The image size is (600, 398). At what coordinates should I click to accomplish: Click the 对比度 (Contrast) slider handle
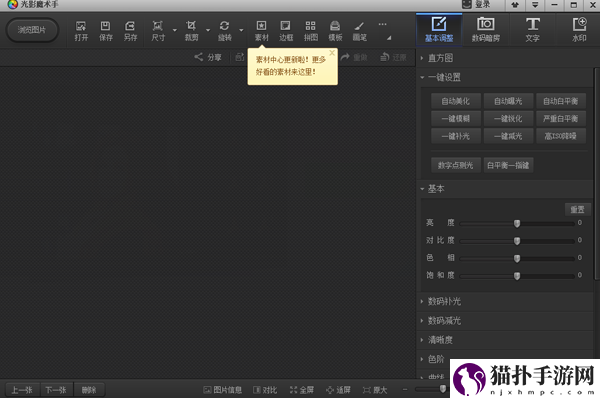click(517, 241)
